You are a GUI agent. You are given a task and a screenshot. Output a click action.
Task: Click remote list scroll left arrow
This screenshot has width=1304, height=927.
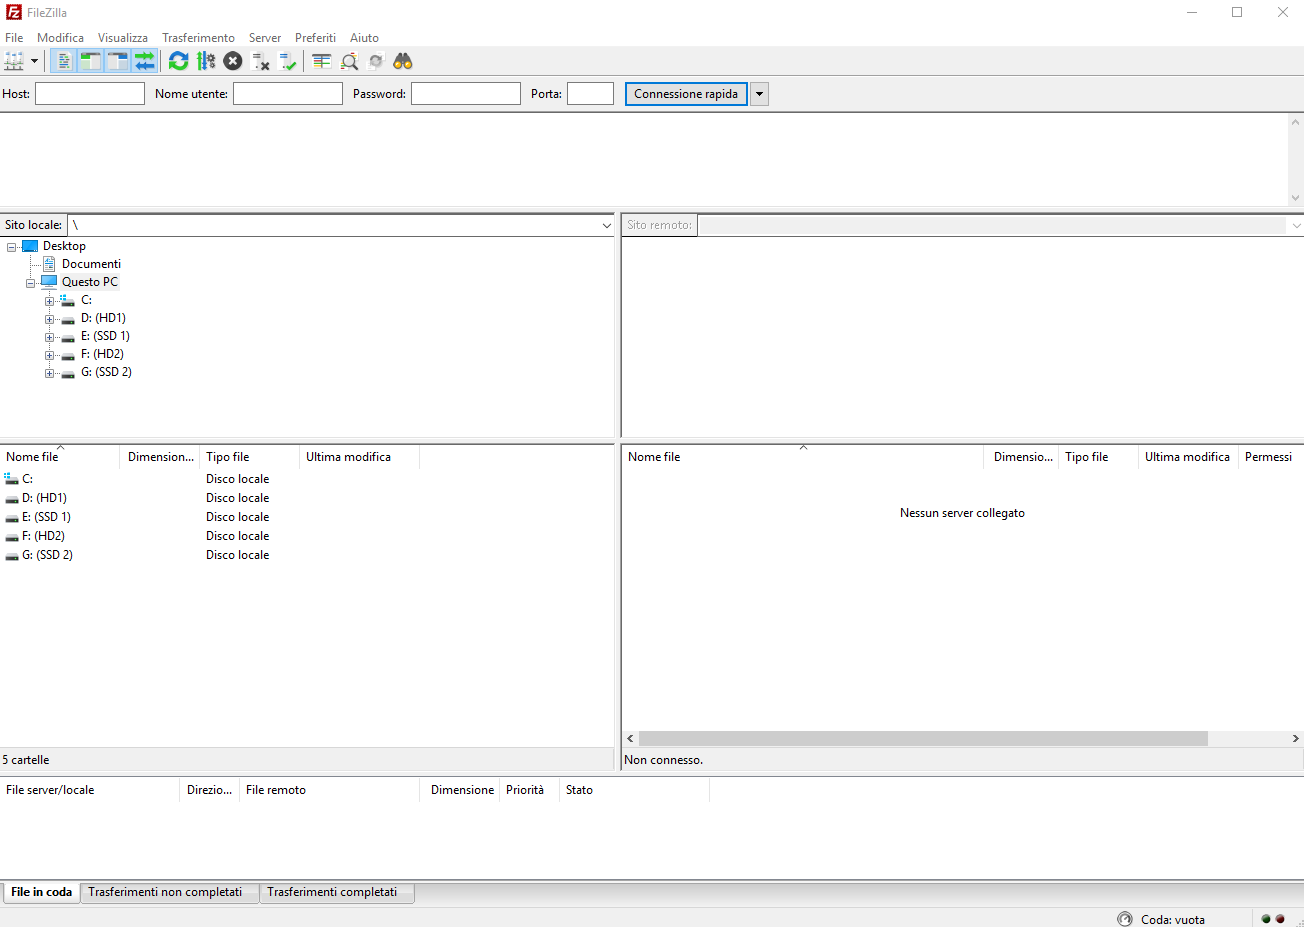tap(630, 738)
